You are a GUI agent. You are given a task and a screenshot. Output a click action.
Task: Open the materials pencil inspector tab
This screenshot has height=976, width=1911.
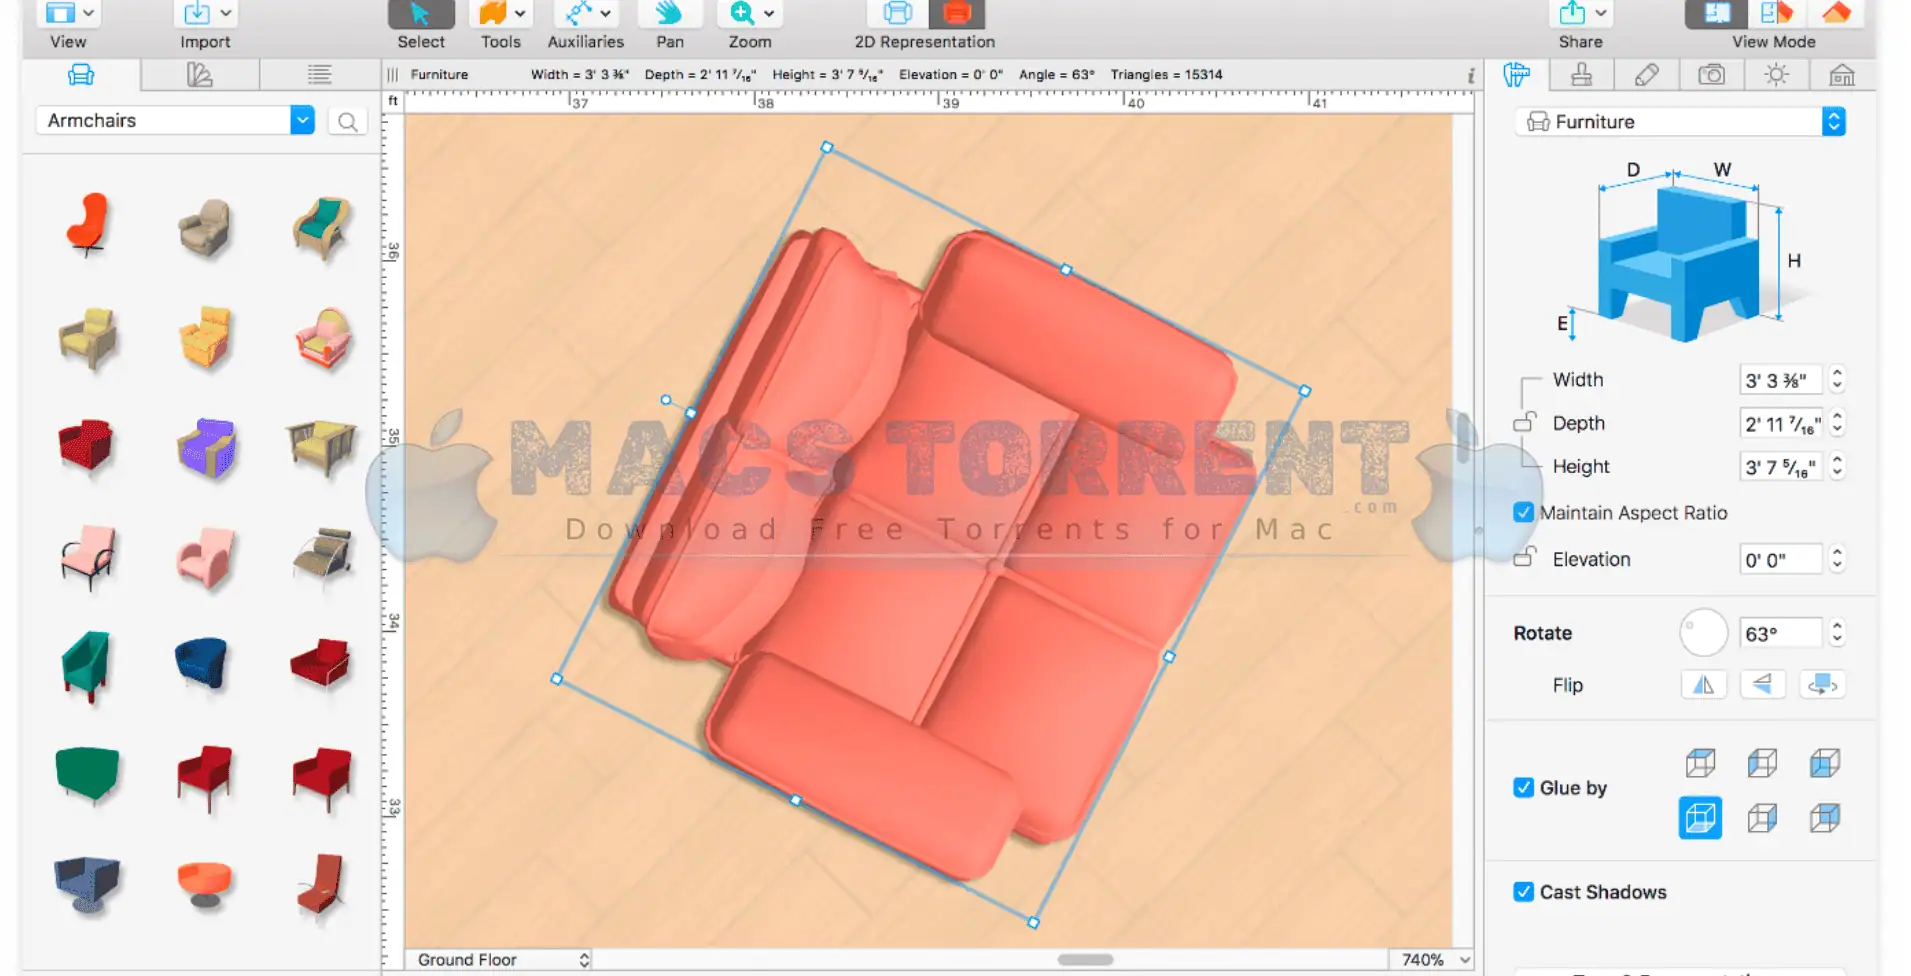1647,75
